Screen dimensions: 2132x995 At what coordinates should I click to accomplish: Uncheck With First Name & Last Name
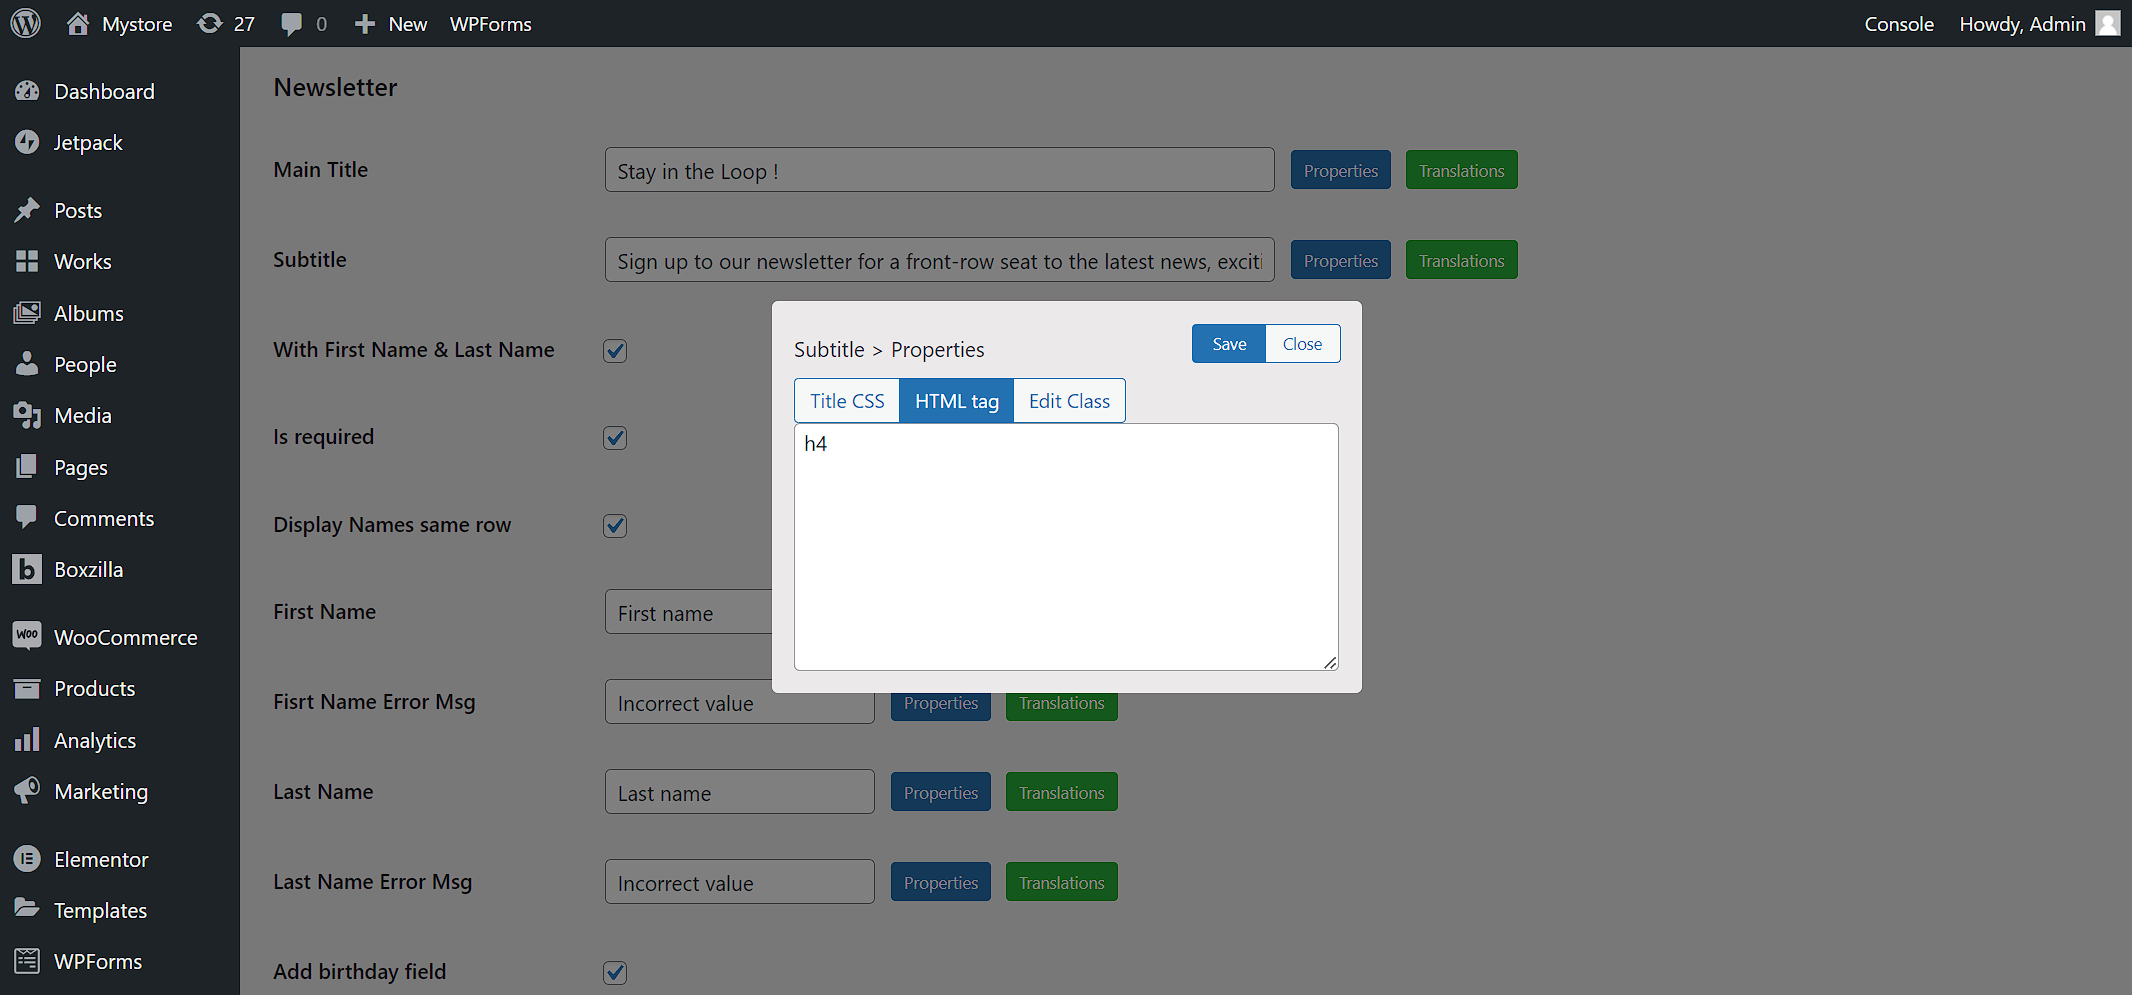click(x=615, y=351)
